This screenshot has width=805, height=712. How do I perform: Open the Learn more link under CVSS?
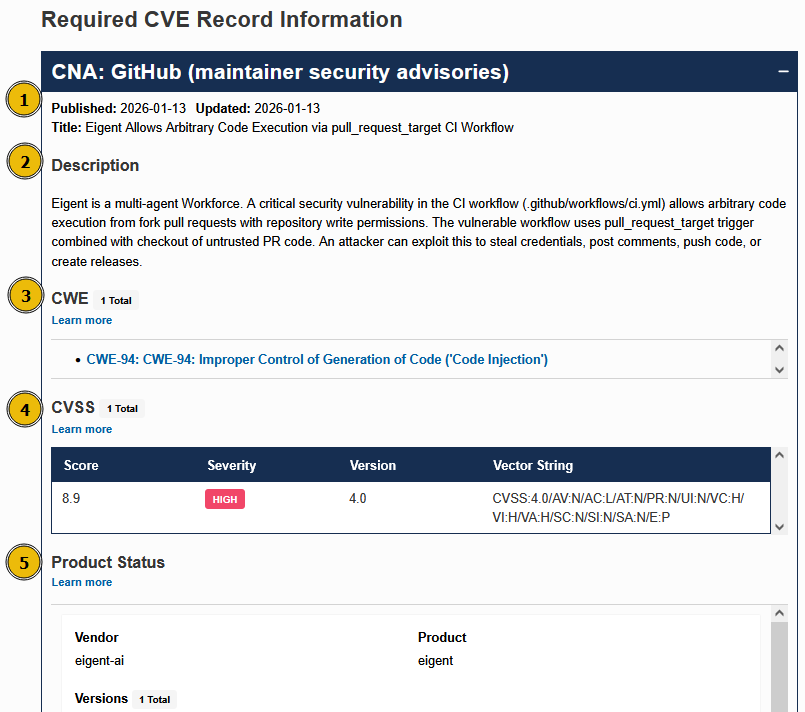pos(81,429)
